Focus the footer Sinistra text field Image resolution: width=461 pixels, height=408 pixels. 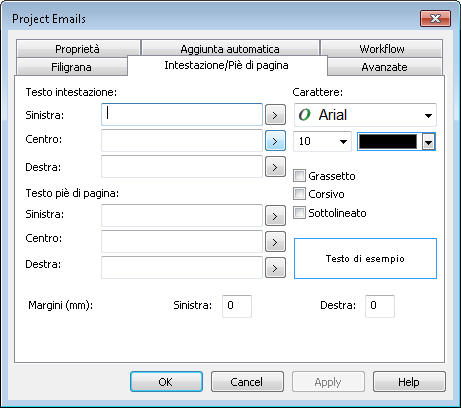pos(182,216)
